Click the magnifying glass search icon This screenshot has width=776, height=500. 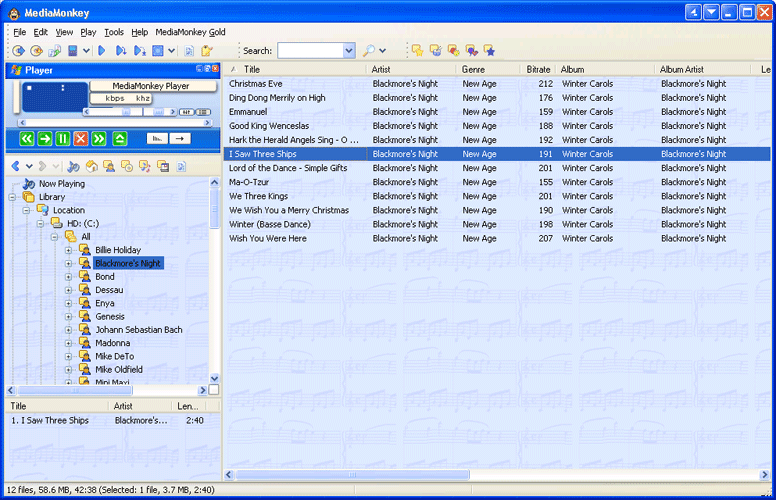[x=369, y=50]
